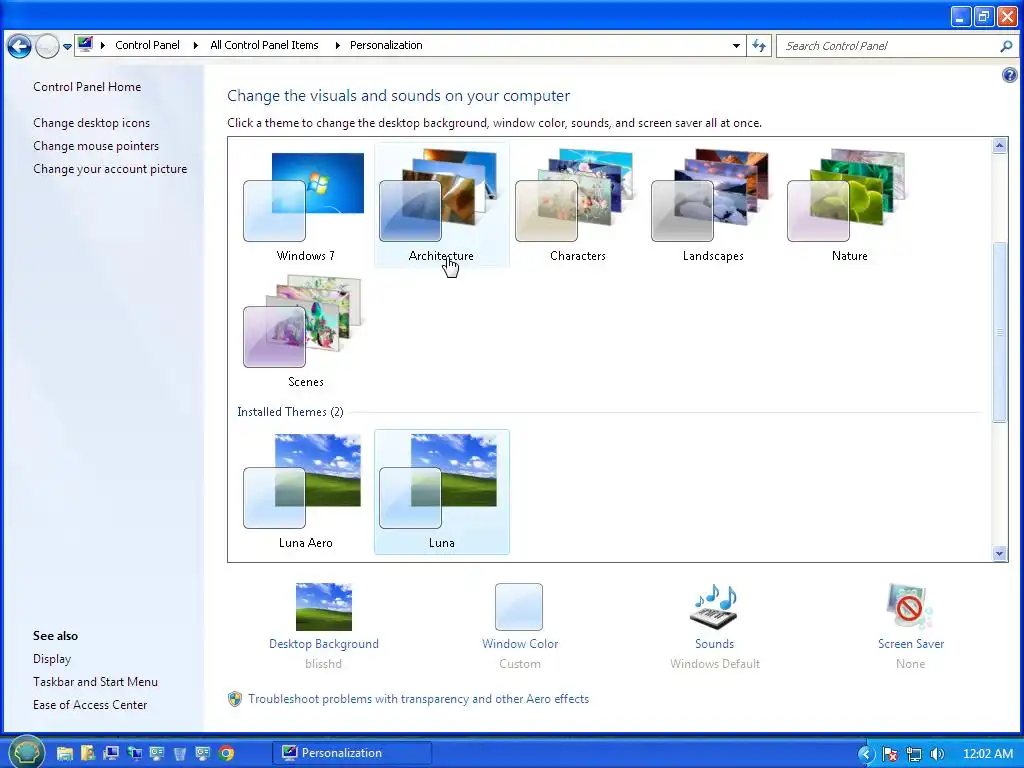Click the Installed Themes (2) header
Viewport: 1024px width, 768px height.
click(290, 412)
